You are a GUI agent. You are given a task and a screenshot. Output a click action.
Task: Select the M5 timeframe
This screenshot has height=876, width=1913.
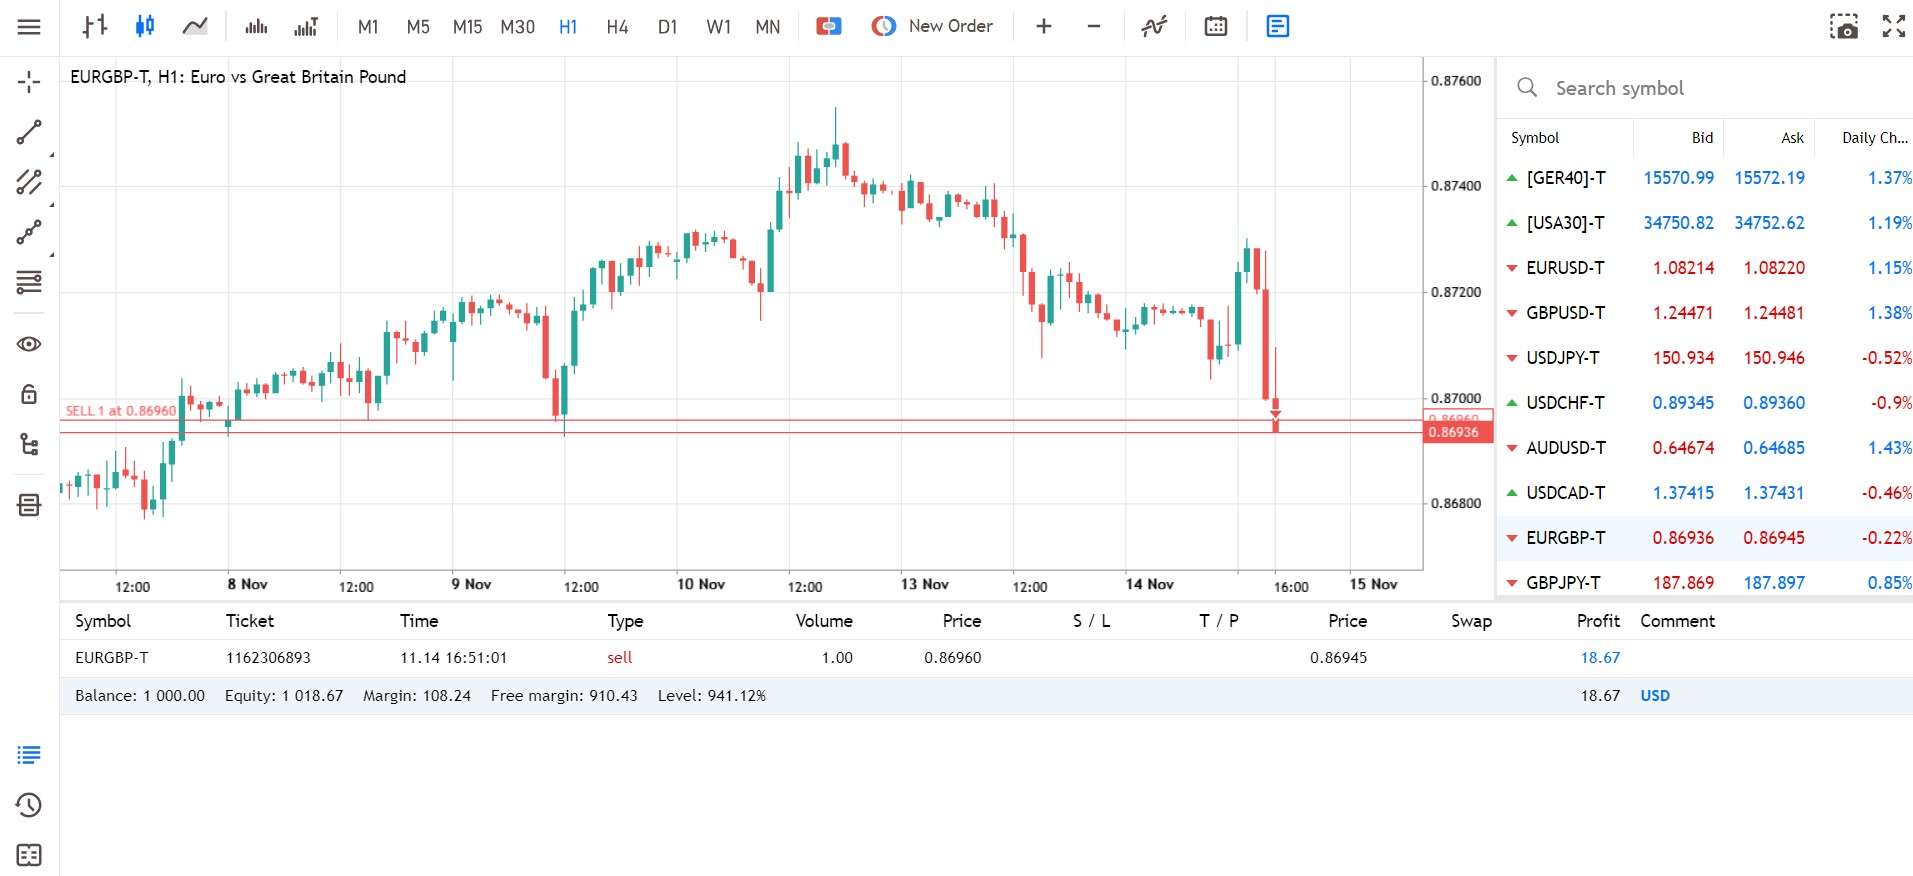point(418,27)
